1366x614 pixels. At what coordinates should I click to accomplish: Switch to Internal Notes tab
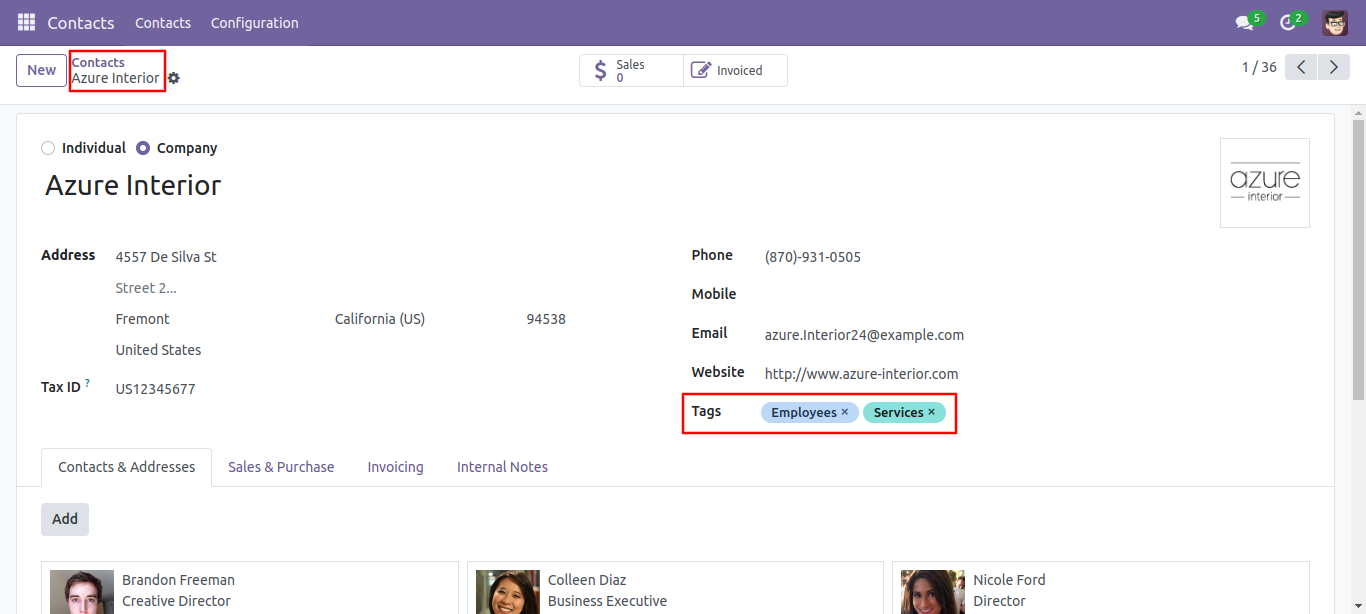[x=502, y=467]
